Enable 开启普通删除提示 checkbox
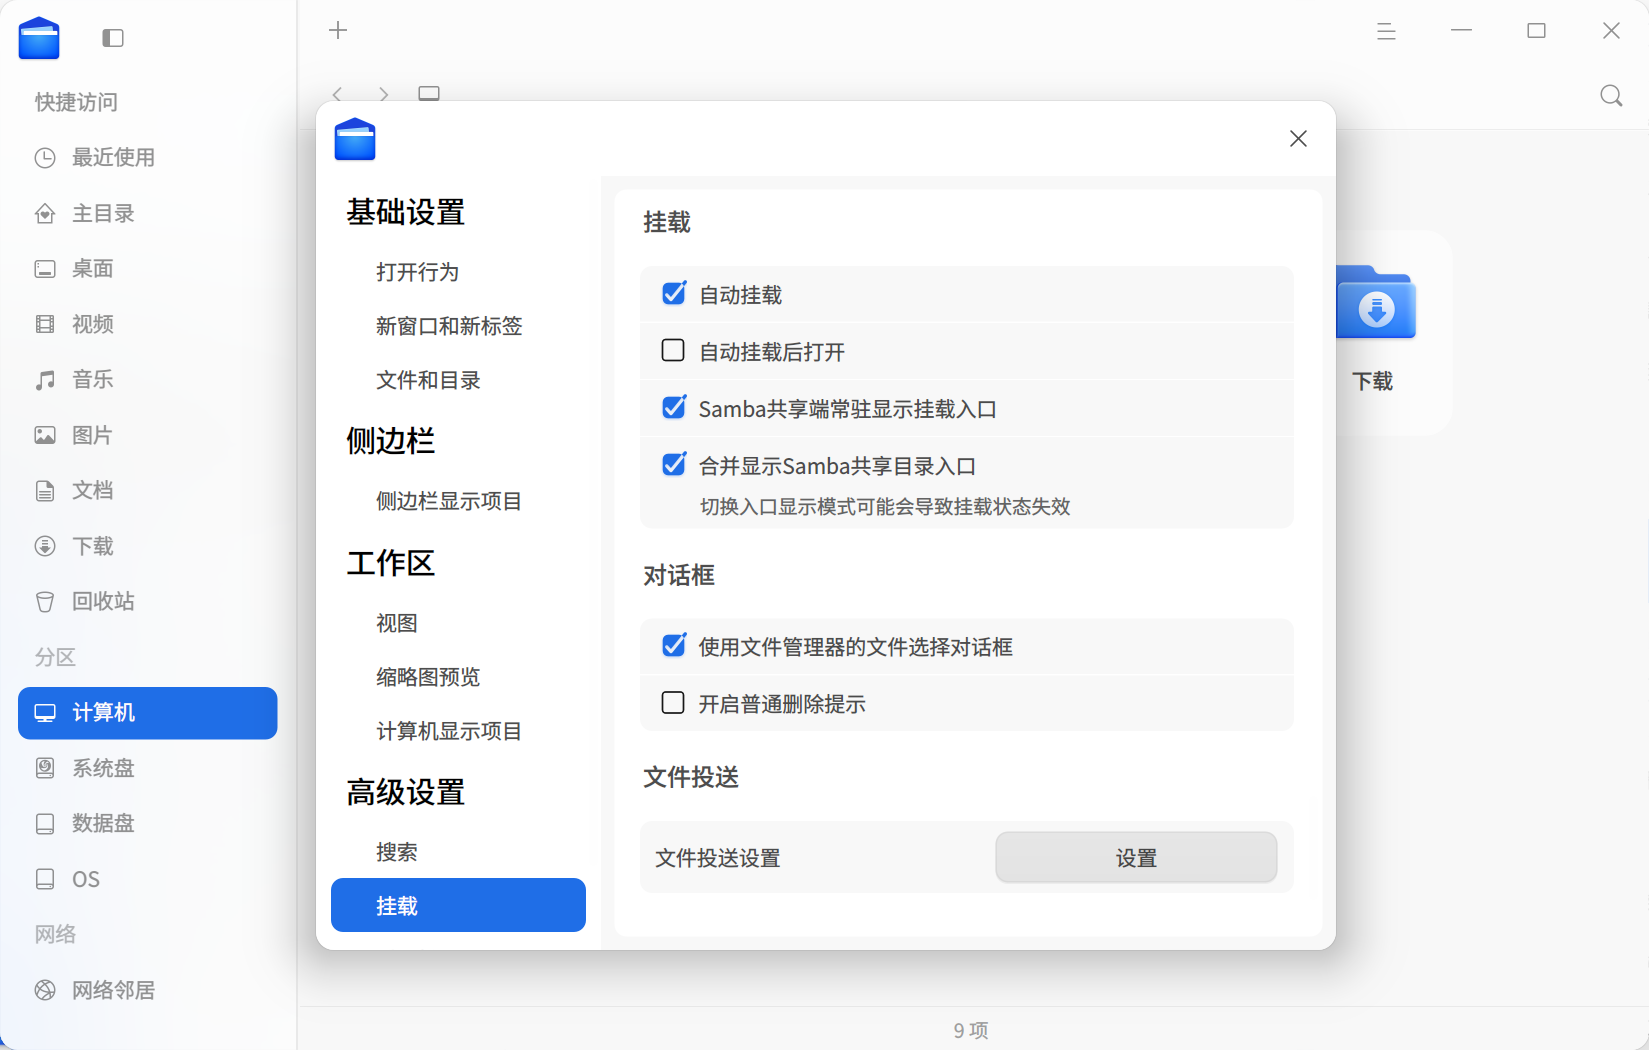This screenshot has width=1649, height=1050. [x=674, y=703]
